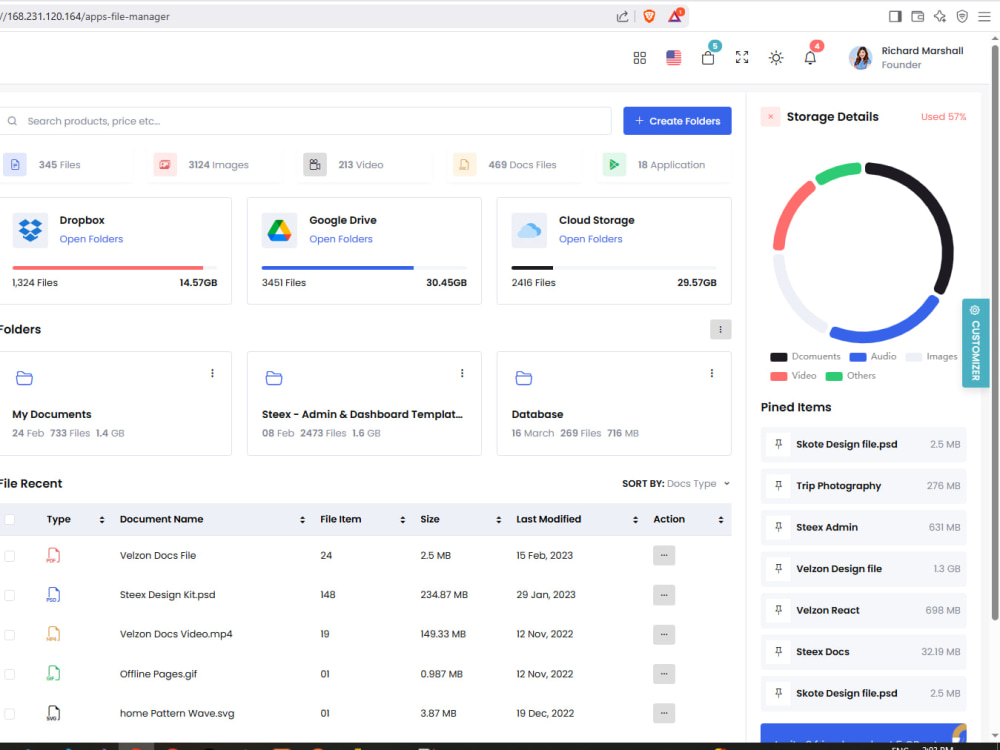
Task: Toggle fullscreen mode icon
Action: pyautogui.click(x=742, y=57)
